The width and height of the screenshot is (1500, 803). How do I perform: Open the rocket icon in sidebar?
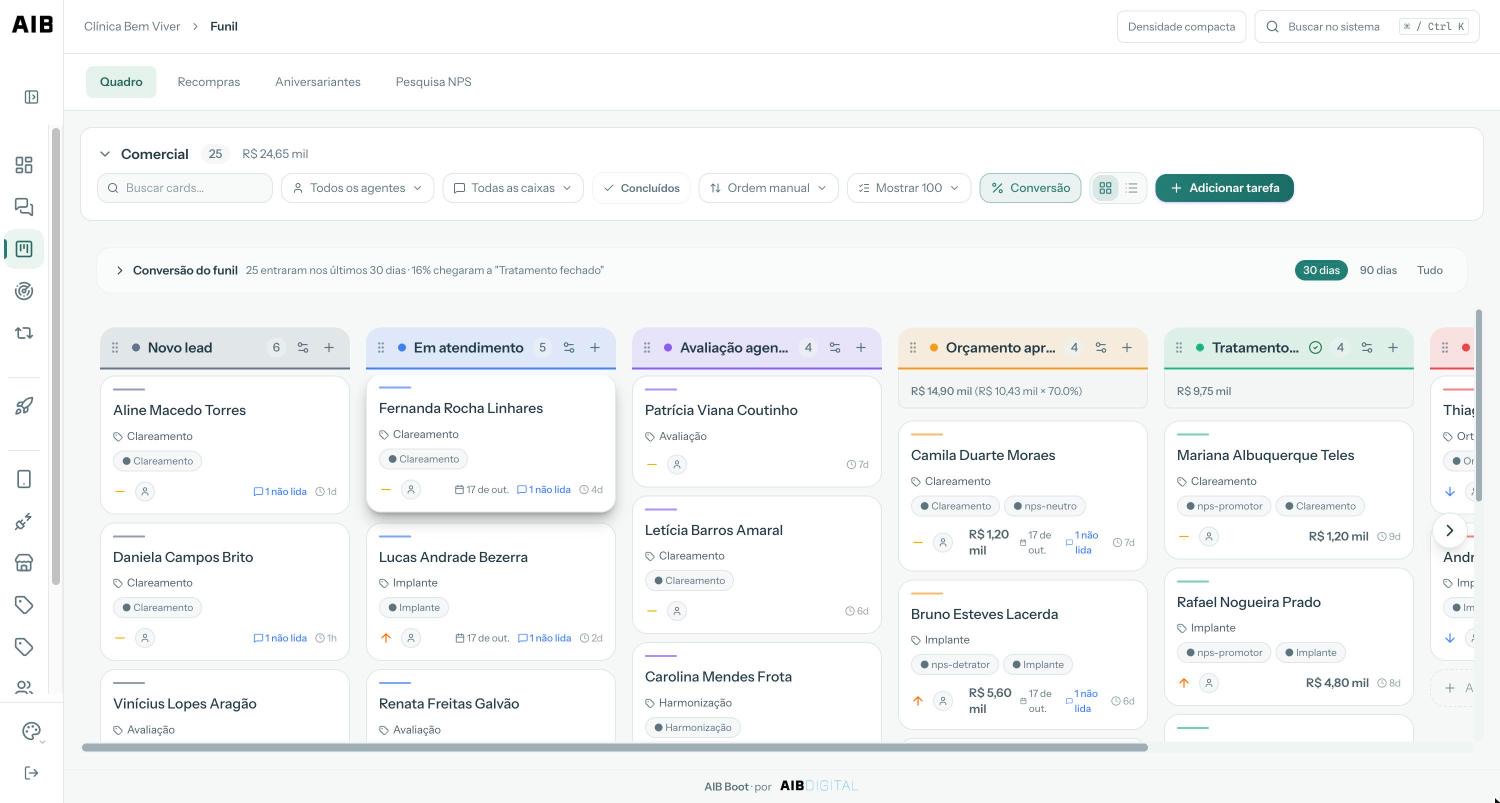24,405
